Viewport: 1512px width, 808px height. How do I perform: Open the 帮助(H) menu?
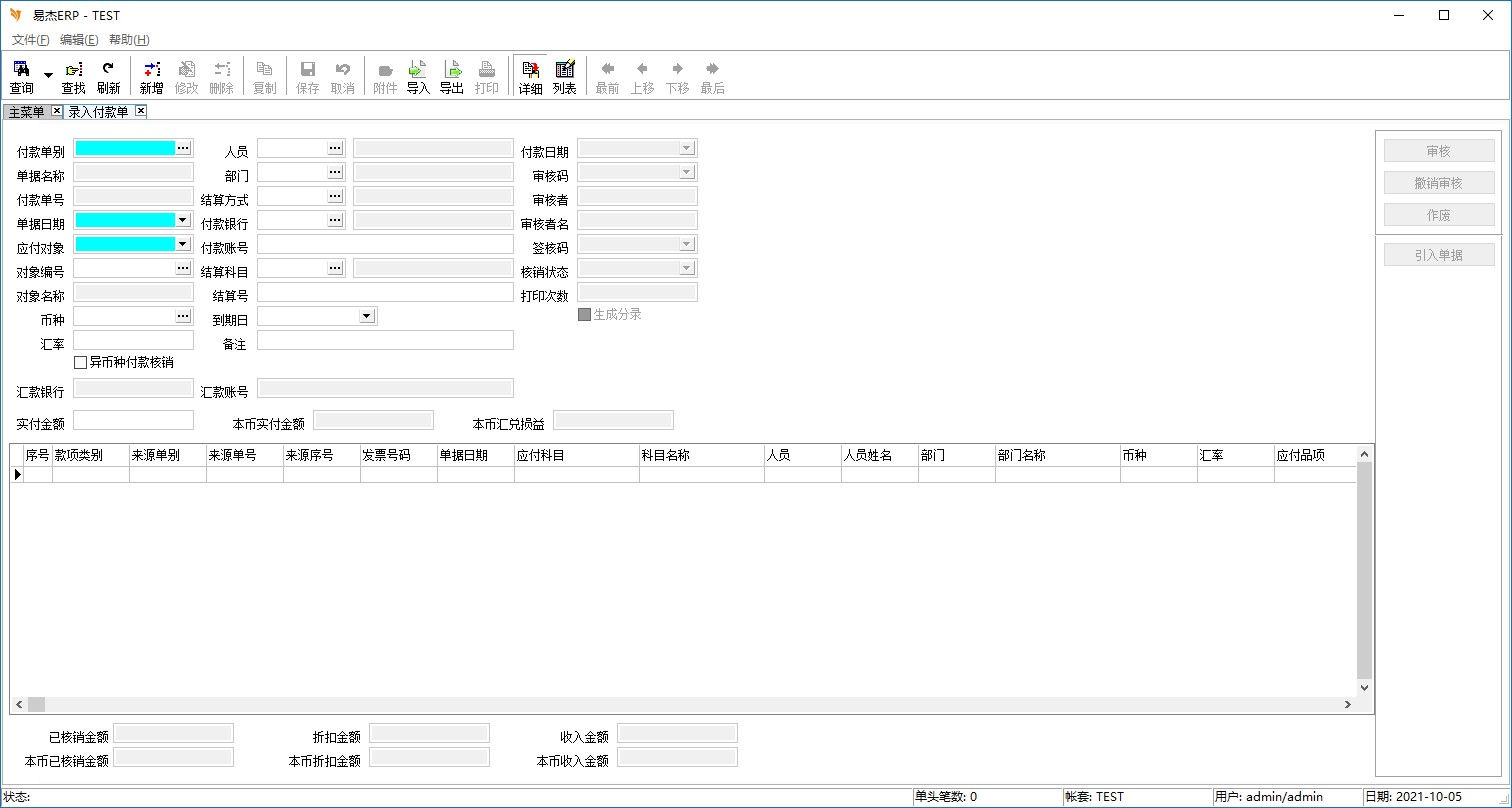point(129,40)
